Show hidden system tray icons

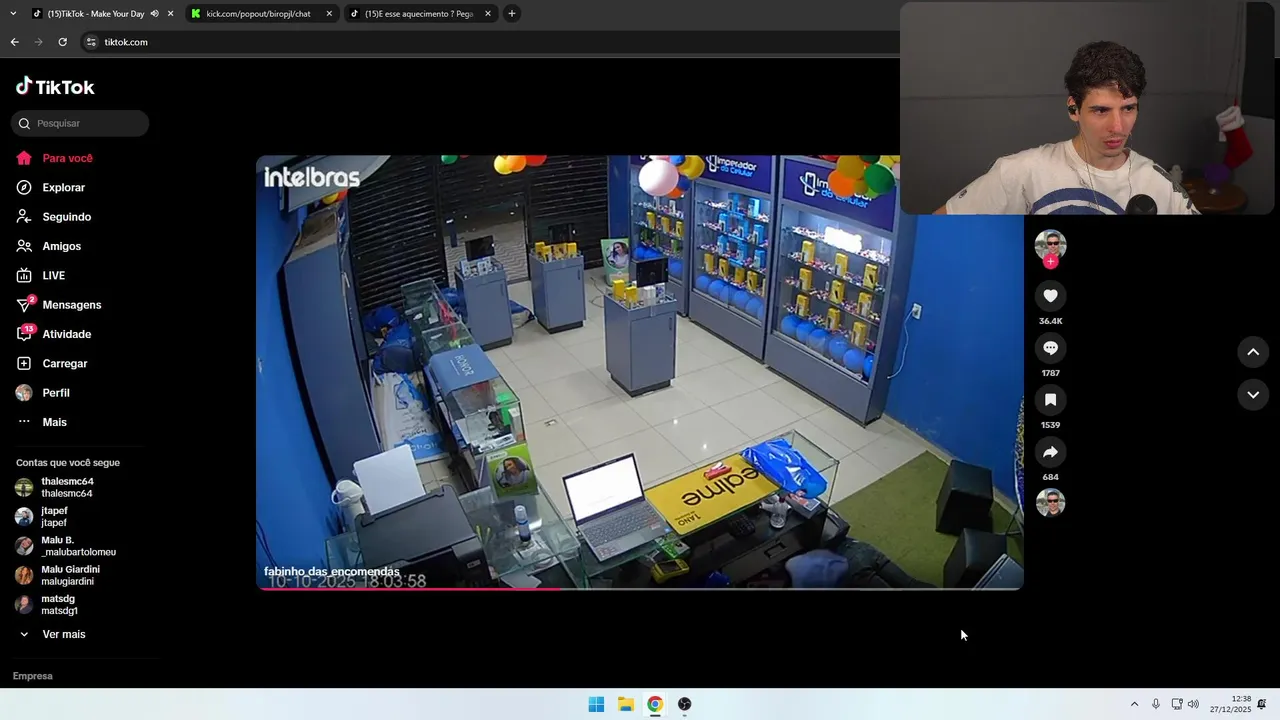coord(1134,704)
